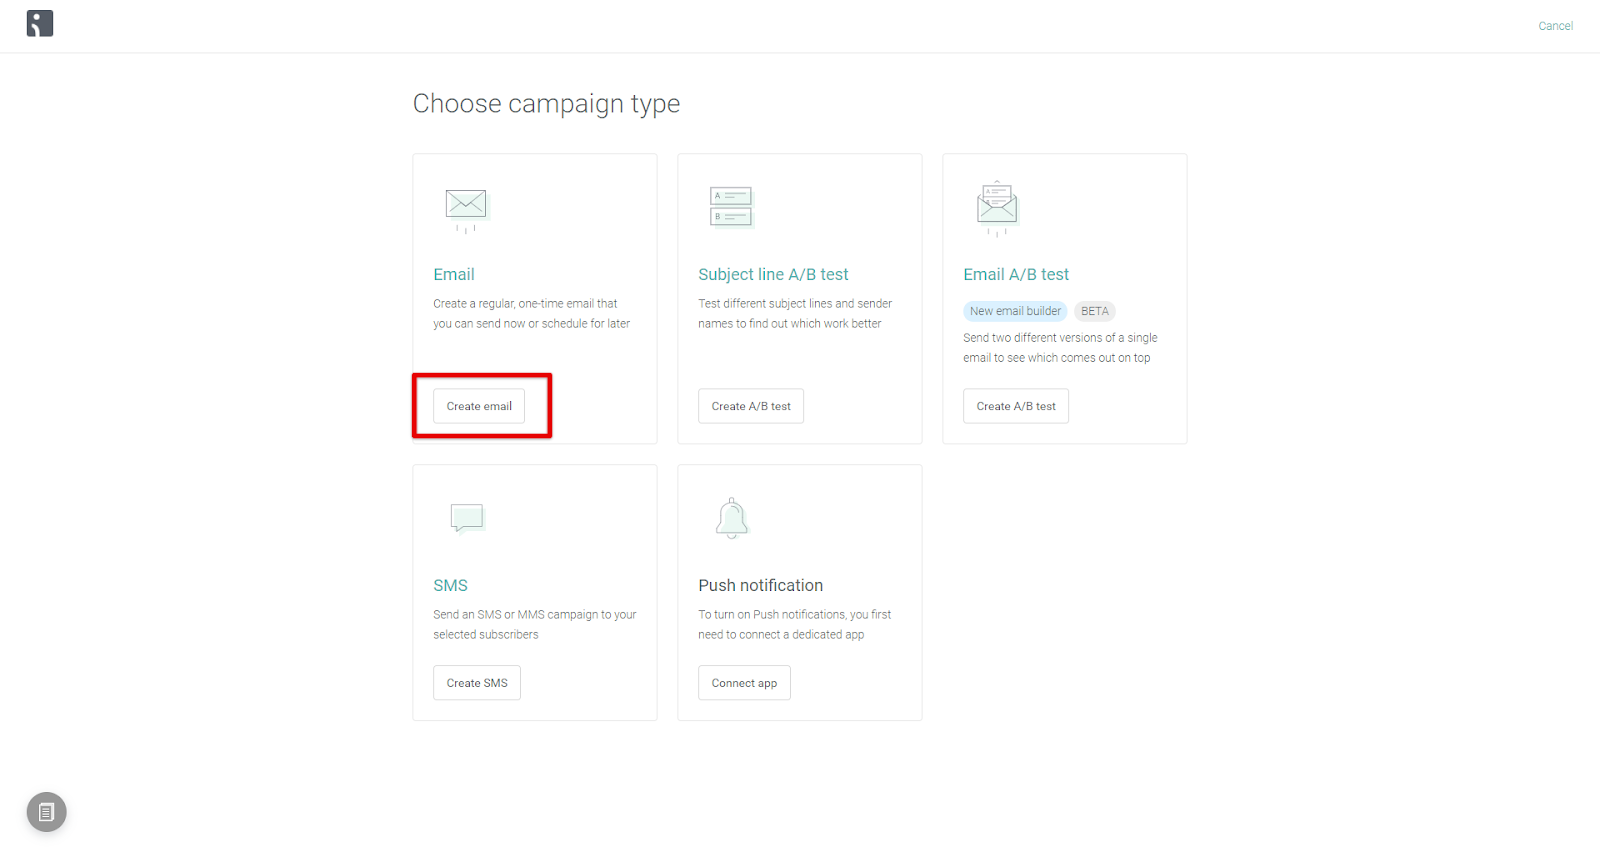
Task: Click the Email envelope icon
Action: point(466,205)
